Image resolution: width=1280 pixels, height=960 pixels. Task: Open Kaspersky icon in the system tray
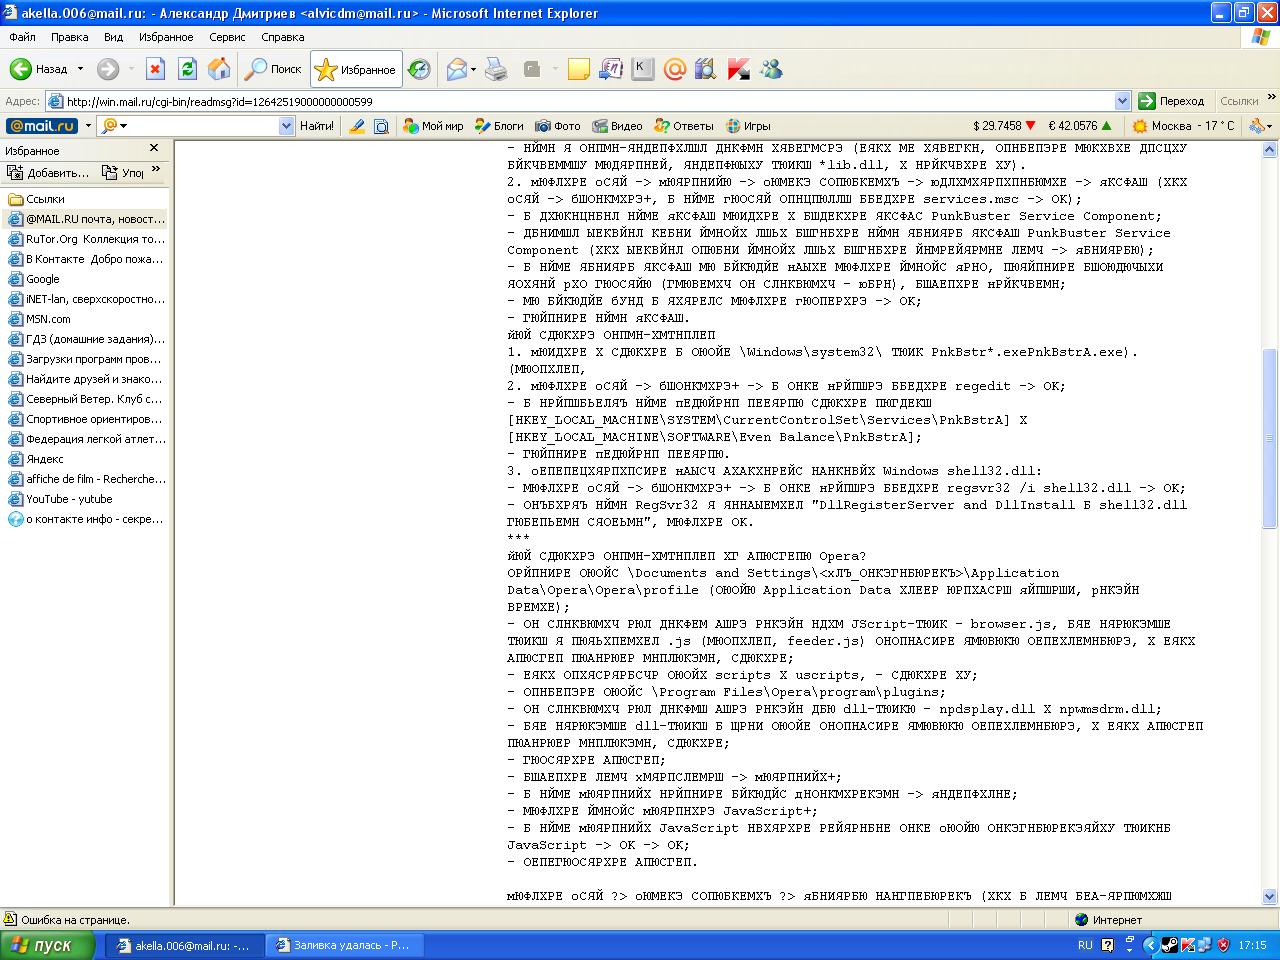(1187, 945)
